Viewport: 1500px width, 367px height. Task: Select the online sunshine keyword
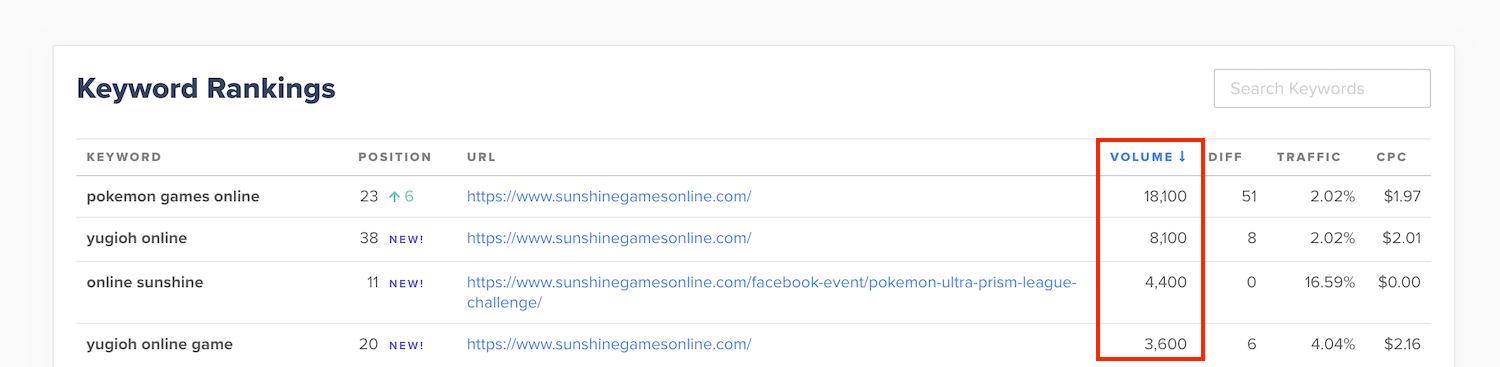click(x=145, y=282)
